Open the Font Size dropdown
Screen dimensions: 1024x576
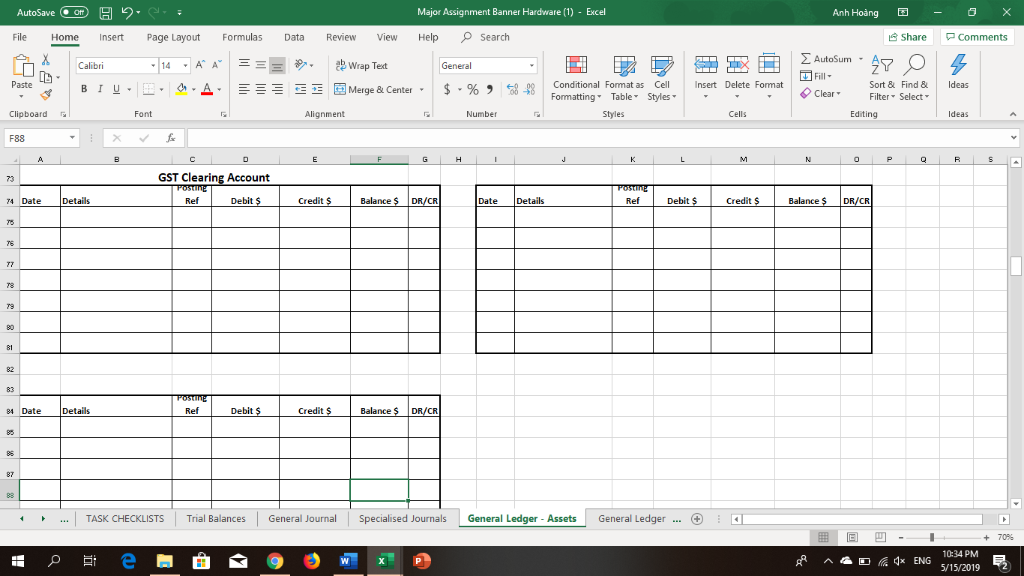(185, 66)
